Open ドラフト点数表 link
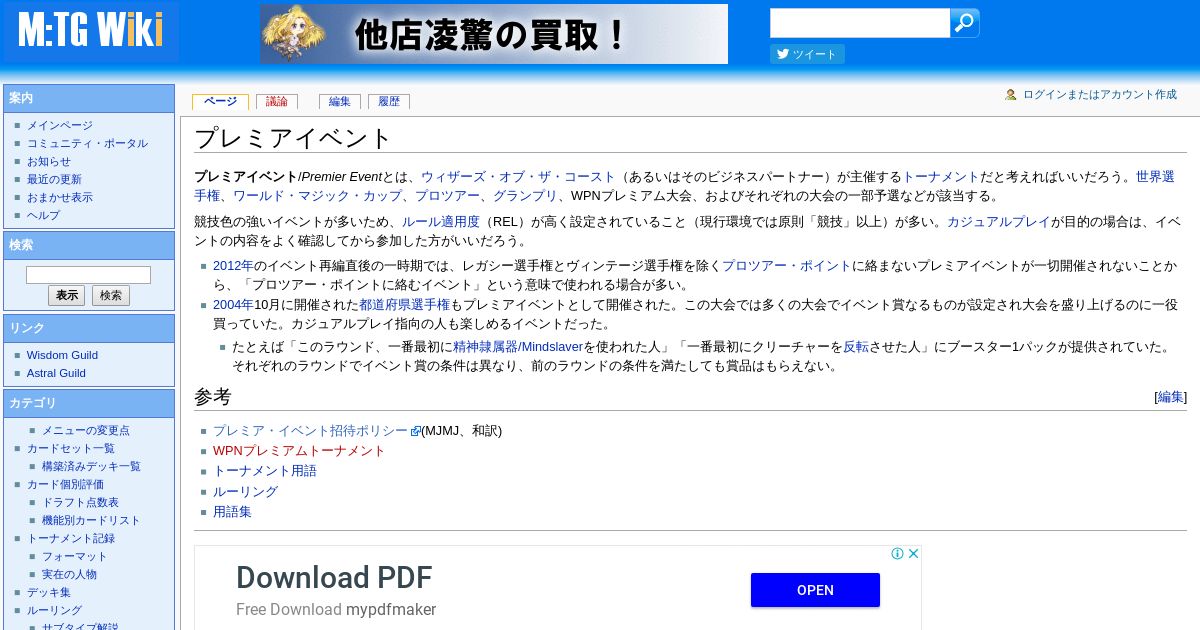 click(80, 502)
